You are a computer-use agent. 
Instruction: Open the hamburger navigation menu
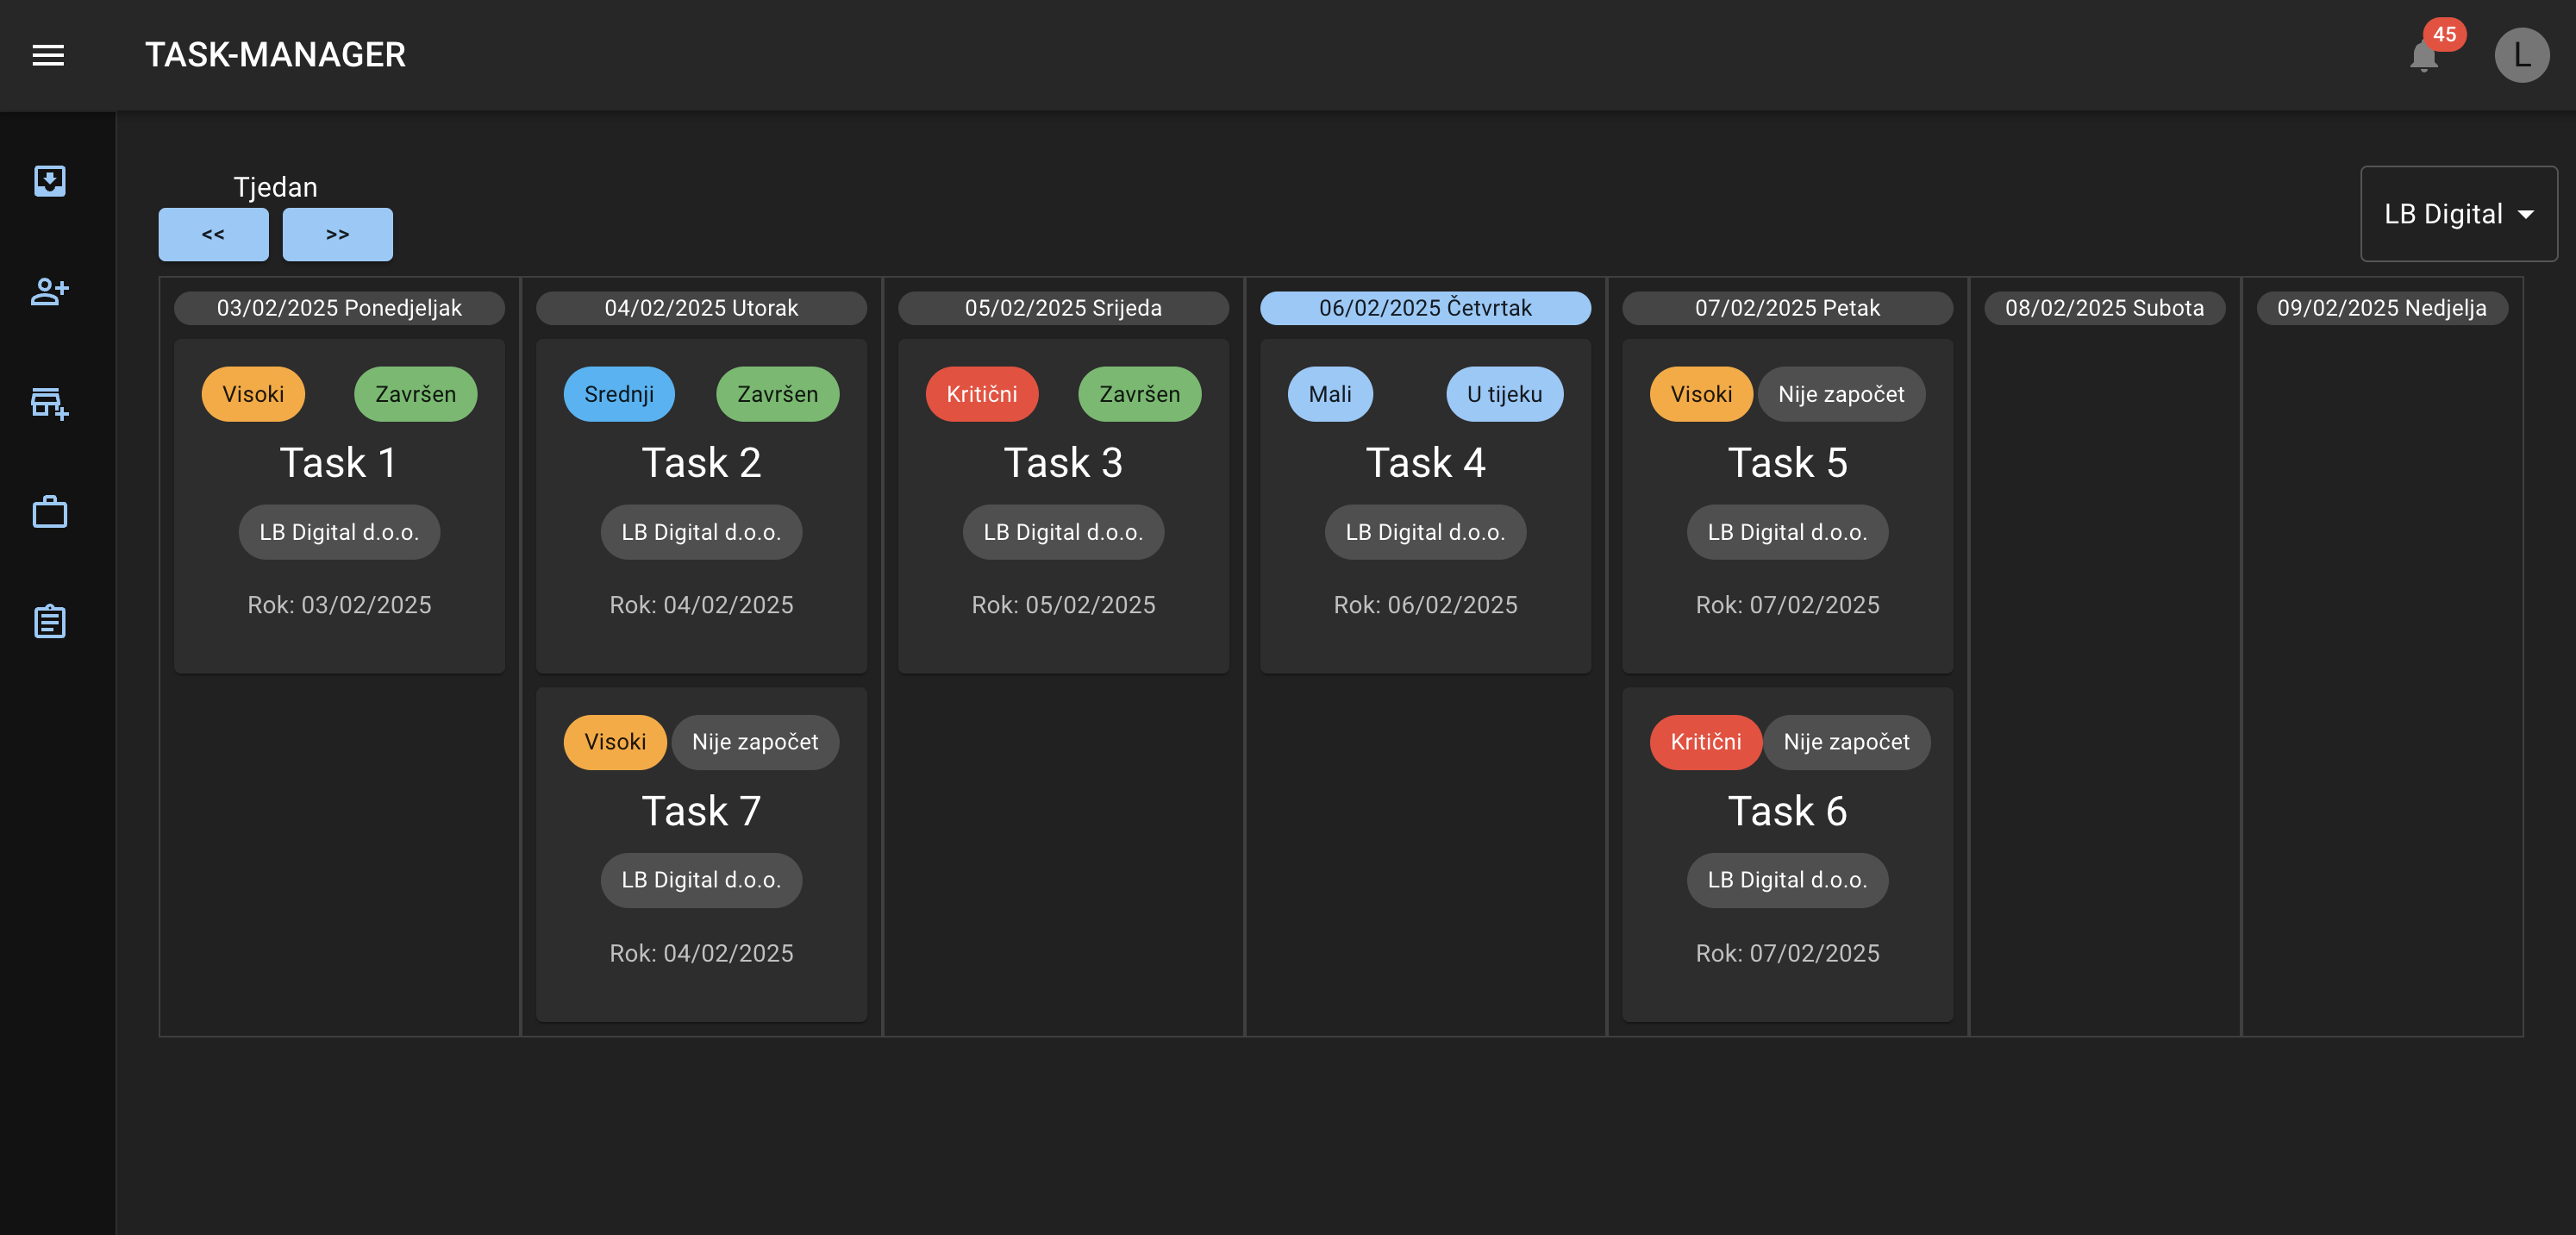(48, 55)
